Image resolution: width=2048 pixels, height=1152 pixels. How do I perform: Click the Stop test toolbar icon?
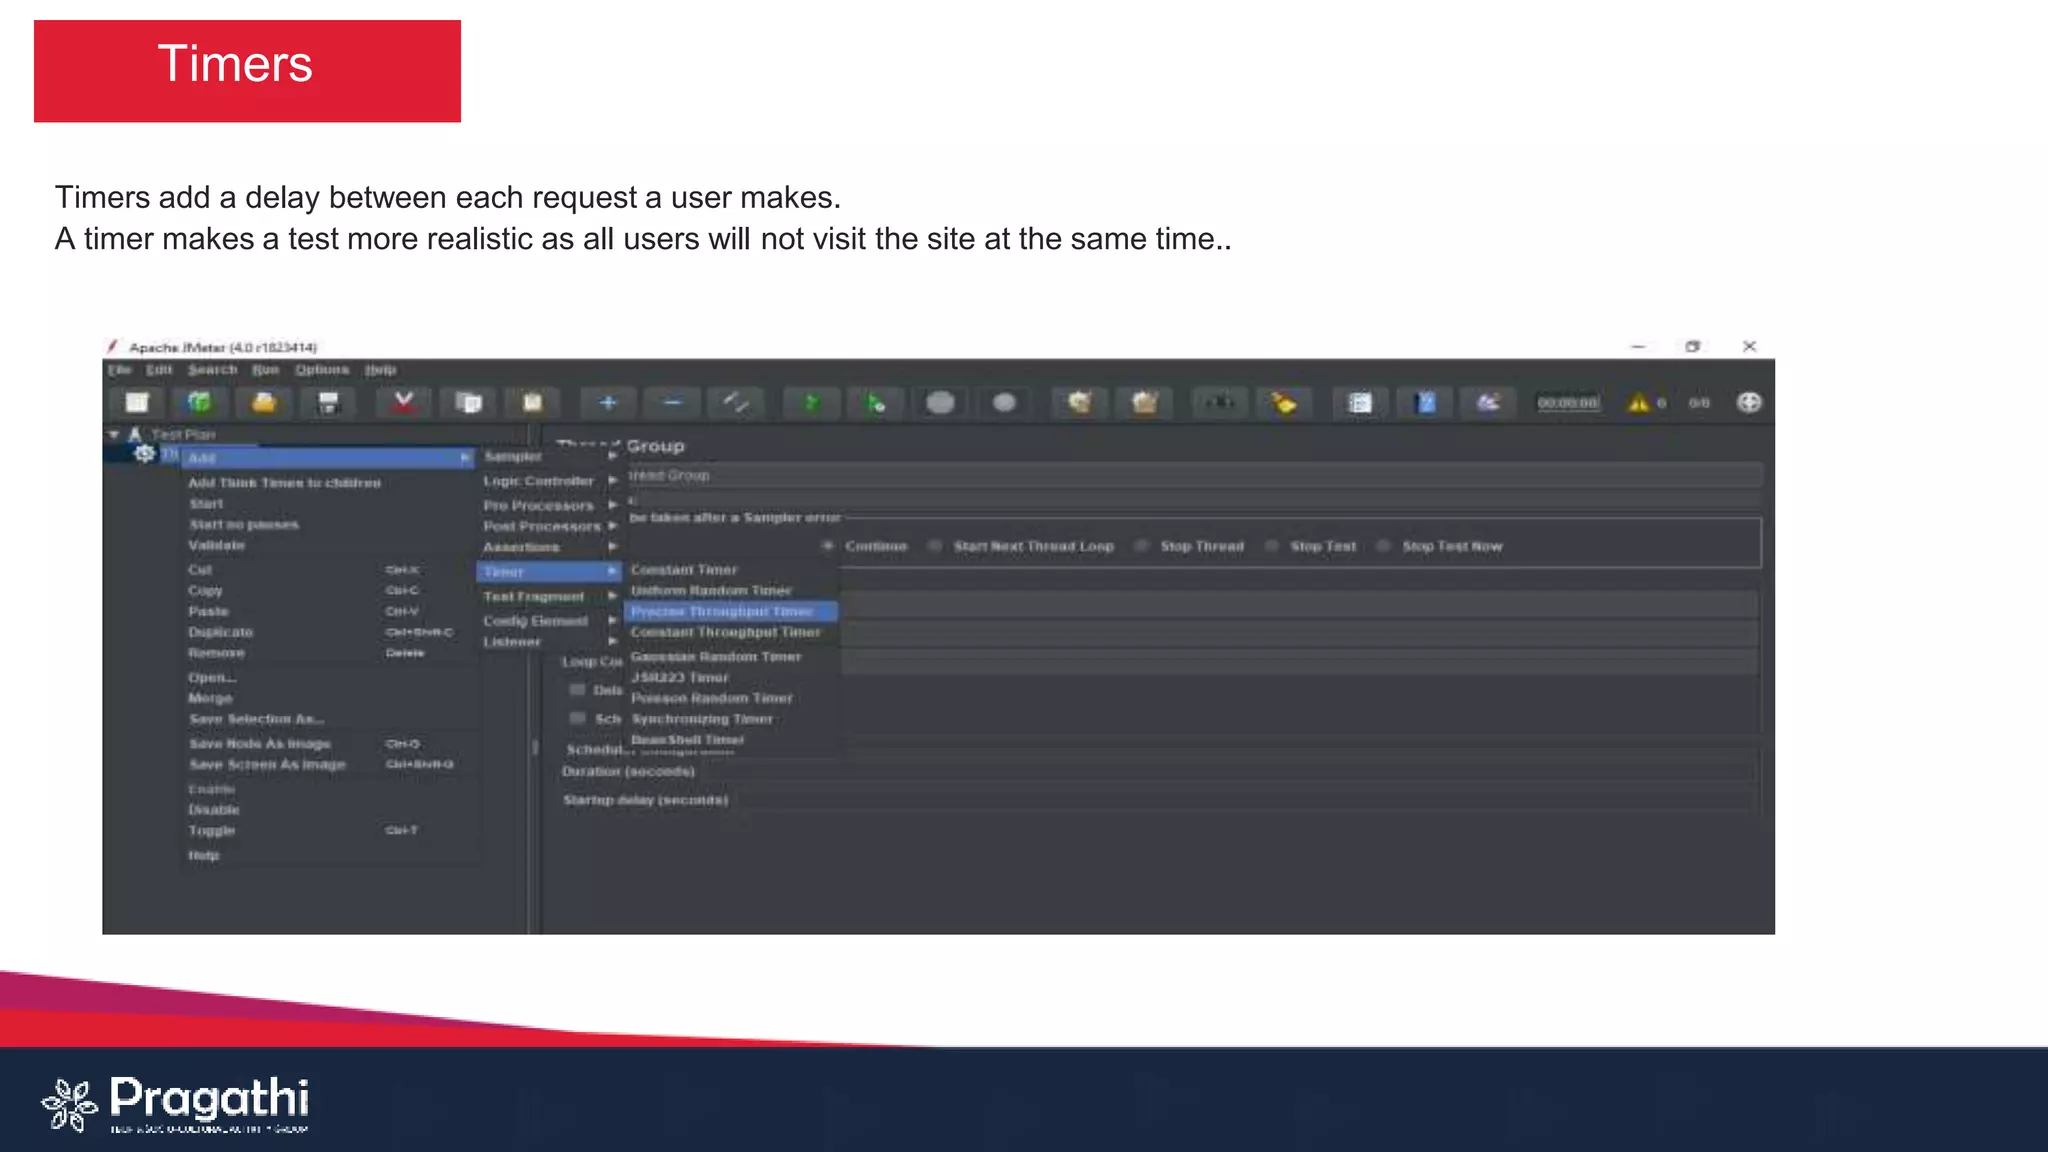click(940, 403)
